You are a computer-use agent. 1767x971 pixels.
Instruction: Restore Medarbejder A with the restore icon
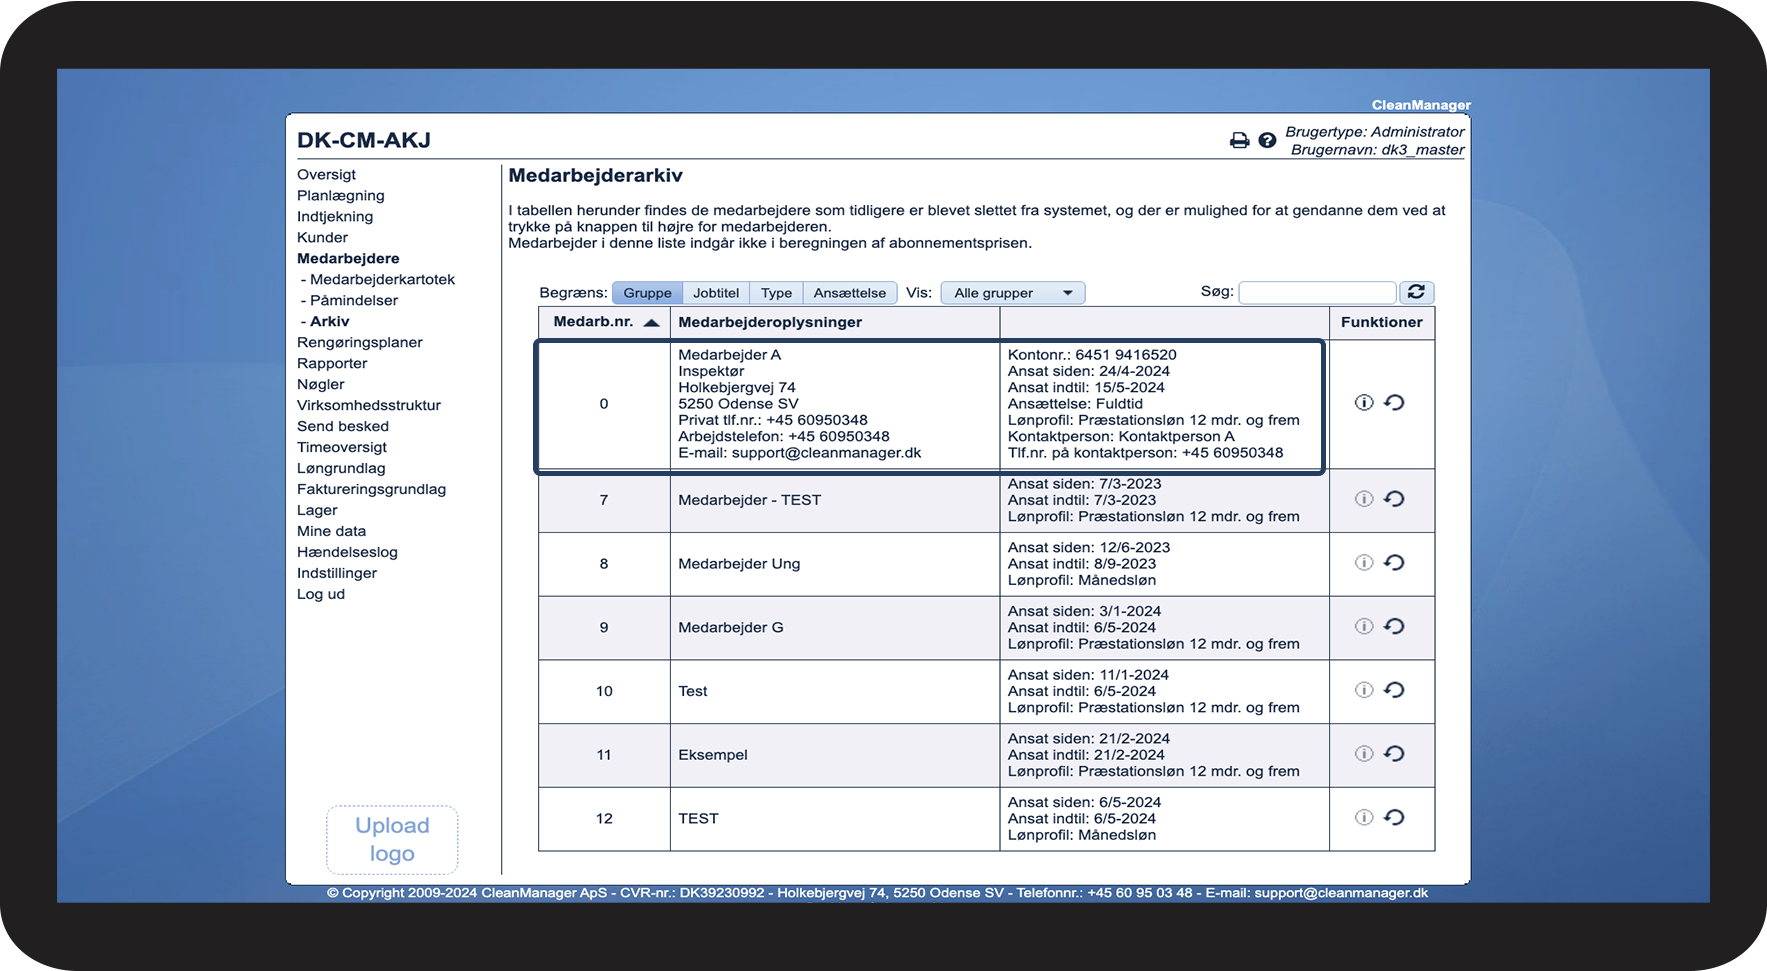(x=1394, y=403)
